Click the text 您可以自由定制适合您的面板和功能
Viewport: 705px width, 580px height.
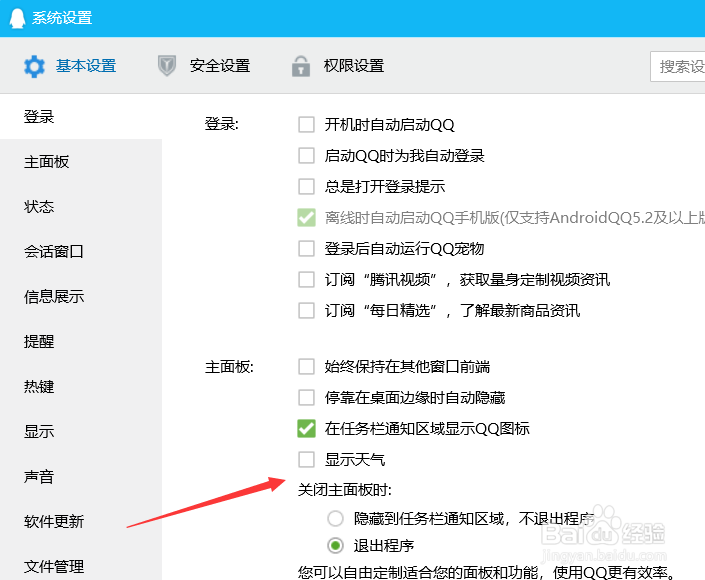418,572
